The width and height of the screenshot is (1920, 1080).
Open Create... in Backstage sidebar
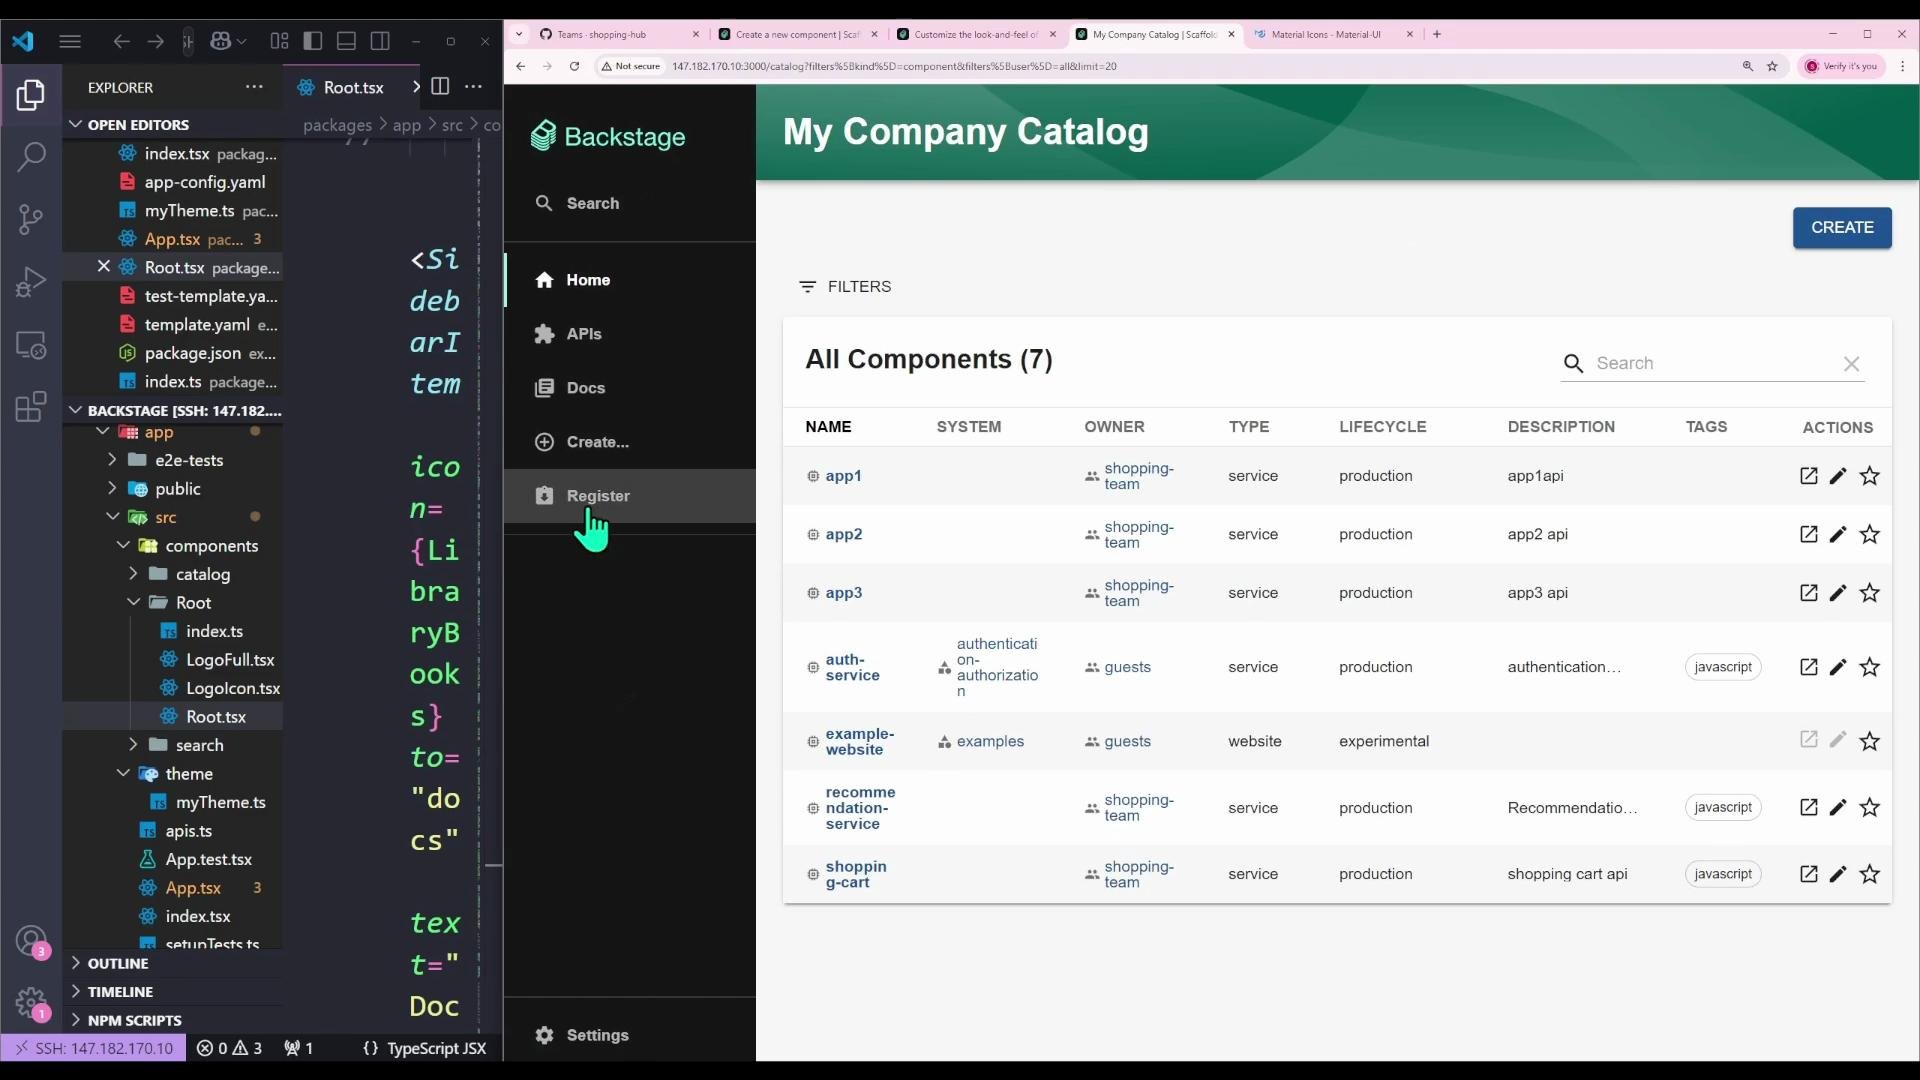[x=630, y=442]
